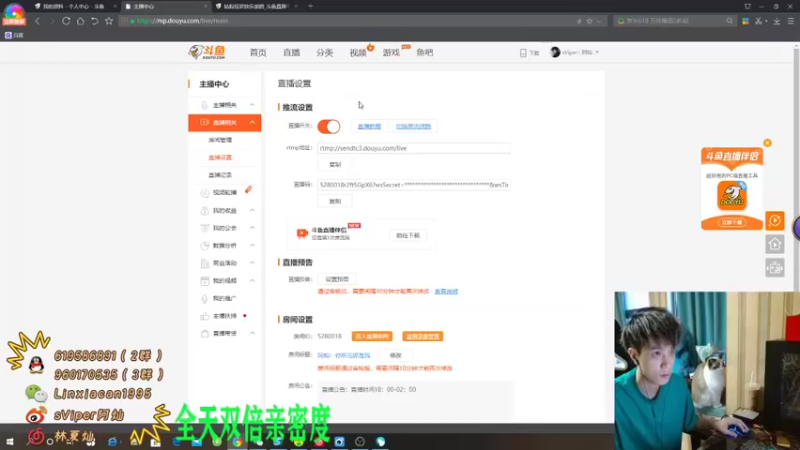Click the Chrome icon in the taskbar
The image size is (800, 450).
tap(237, 442)
